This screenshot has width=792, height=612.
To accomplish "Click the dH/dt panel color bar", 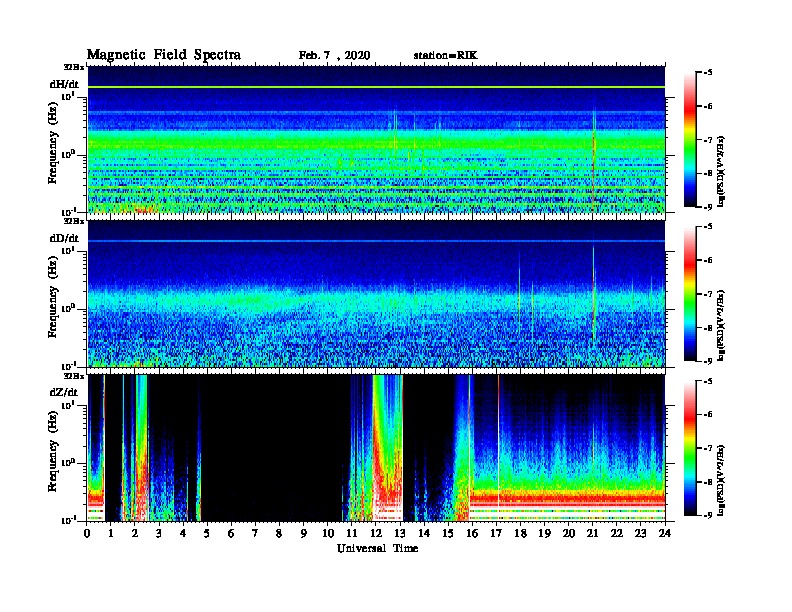I will (690, 139).
